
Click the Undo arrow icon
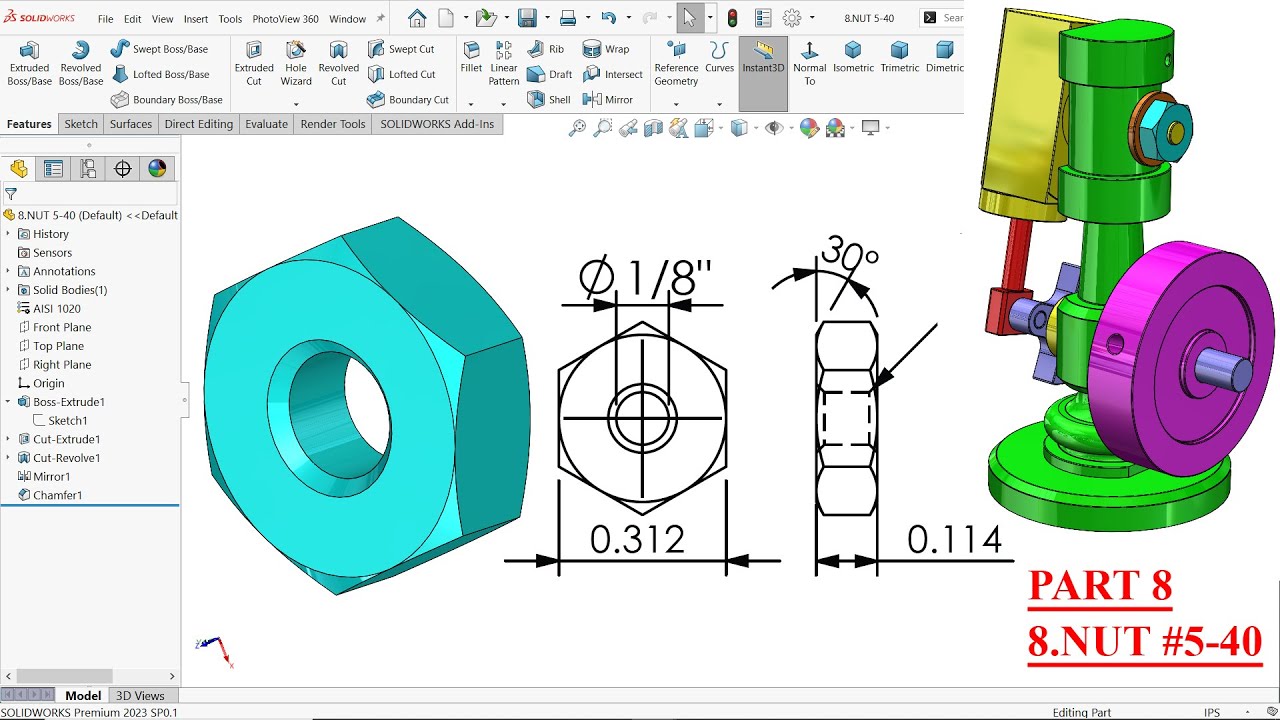[x=608, y=18]
